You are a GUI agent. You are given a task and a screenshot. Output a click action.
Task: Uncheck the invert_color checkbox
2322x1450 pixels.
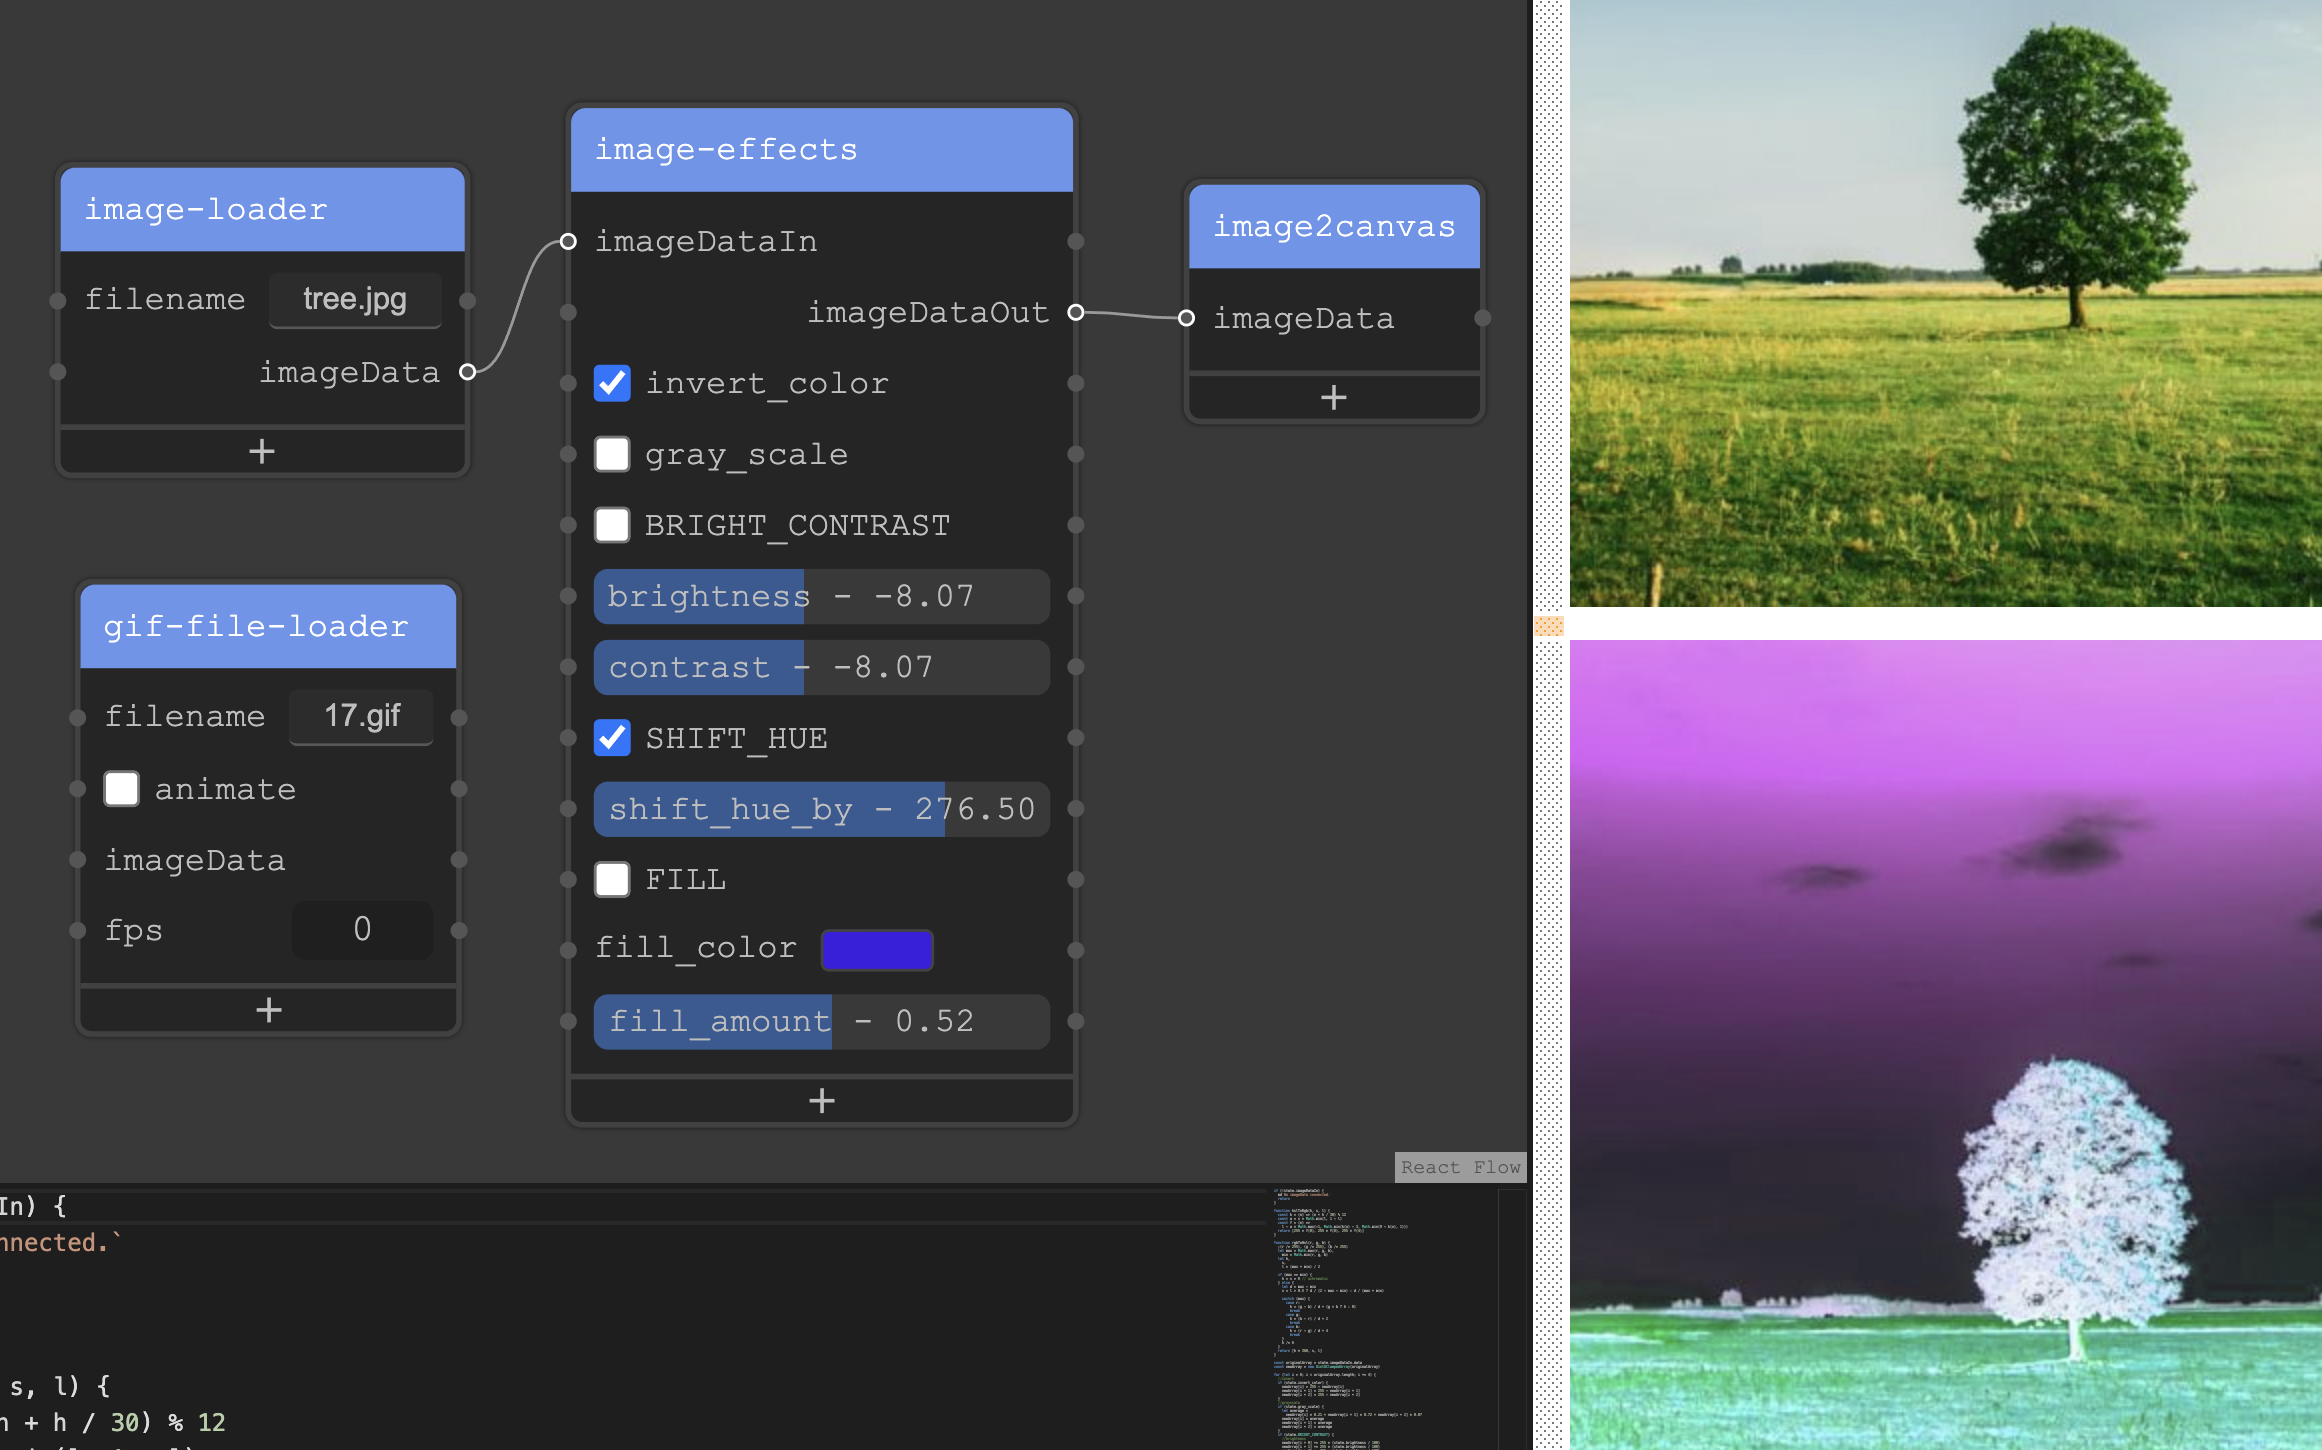[x=612, y=383]
